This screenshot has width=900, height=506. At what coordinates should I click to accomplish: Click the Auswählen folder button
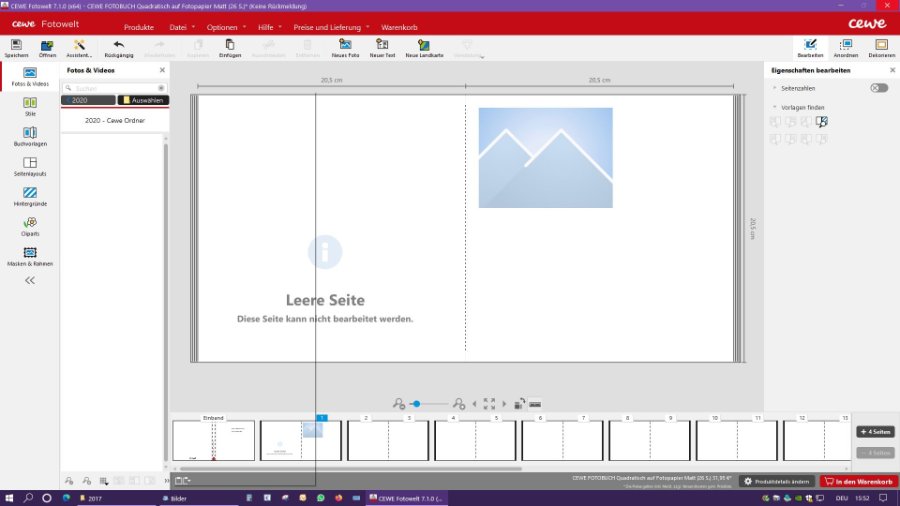point(143,100)
